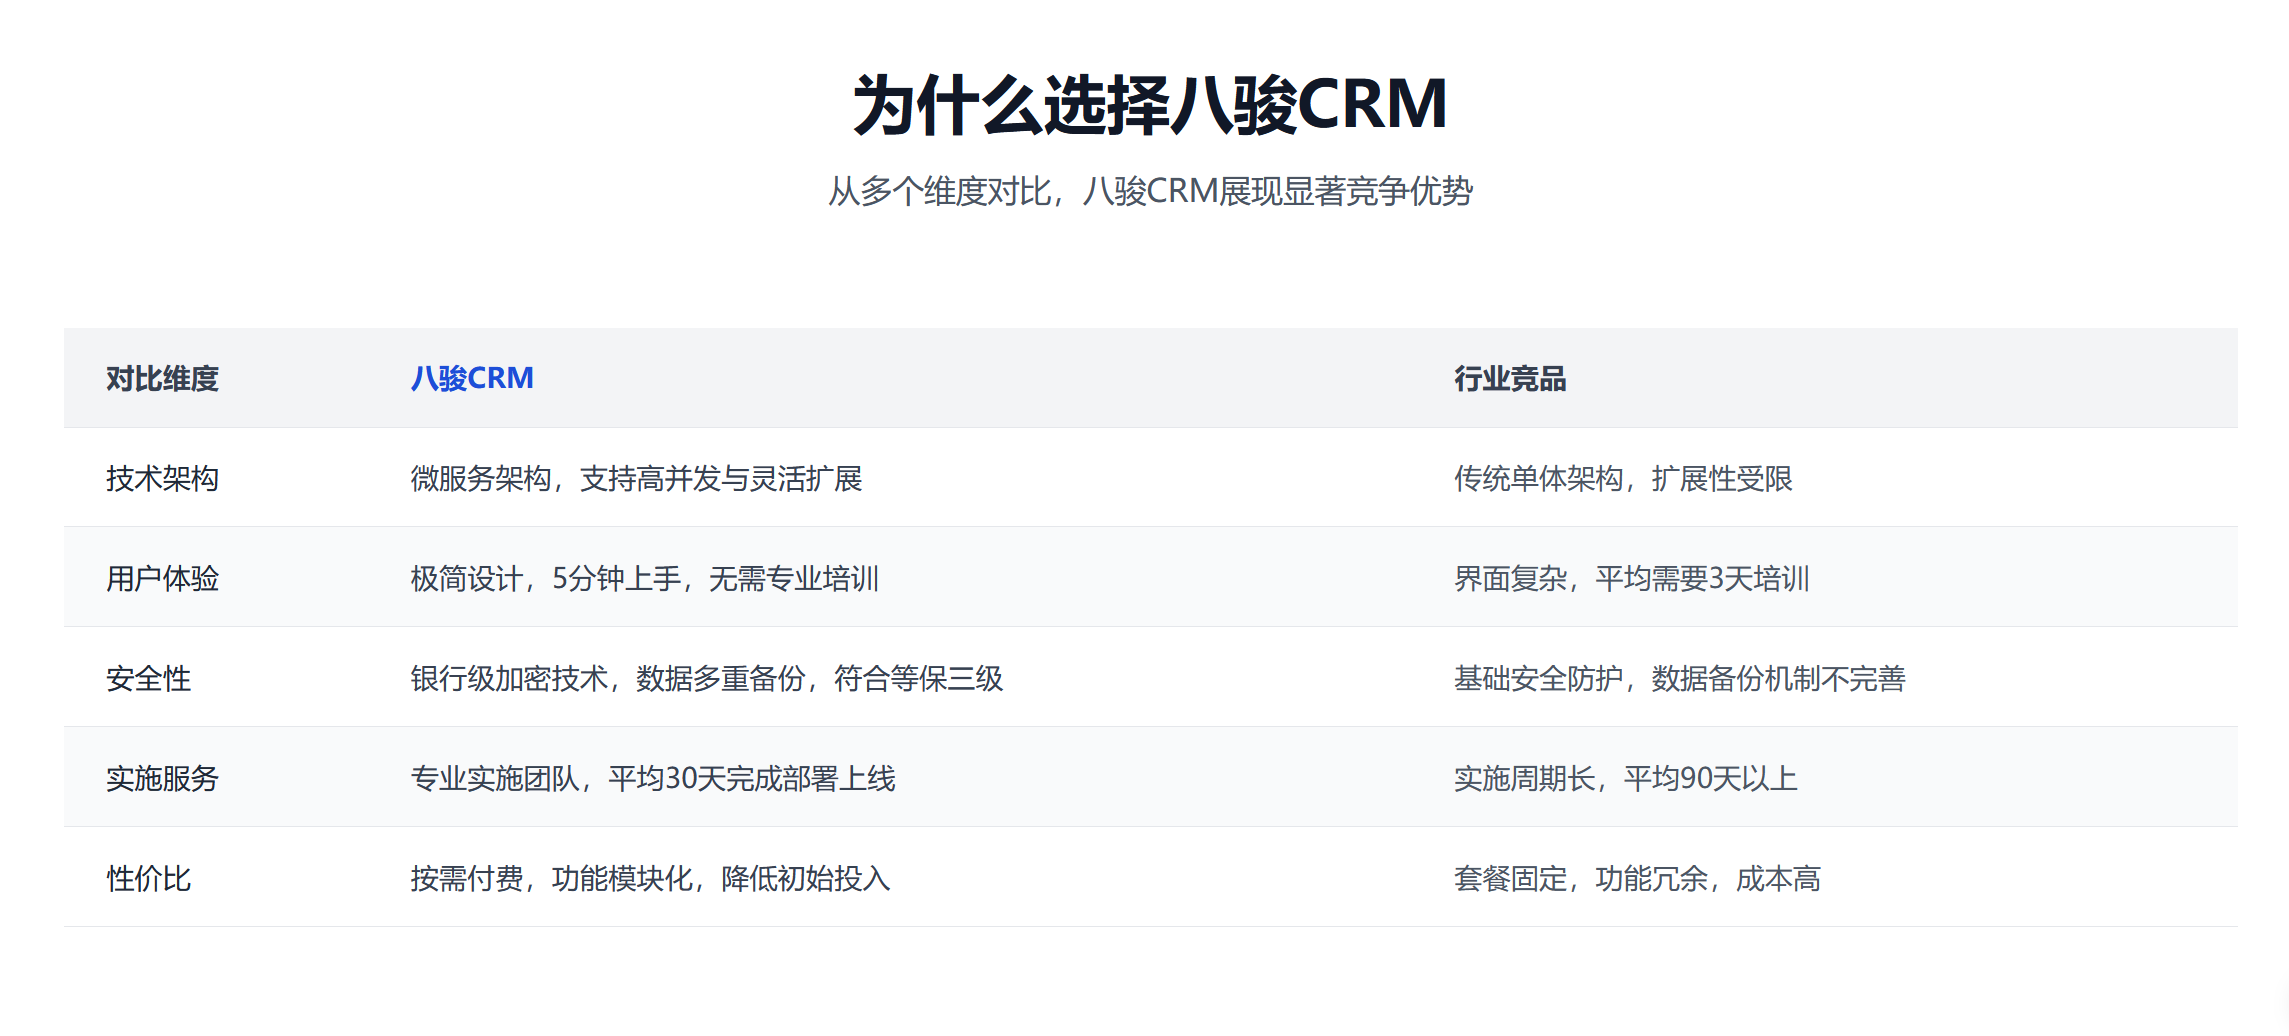The width and height of the screenshot is (2289, 1036).
Task: Click the 传统单体架构 competitor cell
Action: pyautogui.click(x=1625, y=479)
